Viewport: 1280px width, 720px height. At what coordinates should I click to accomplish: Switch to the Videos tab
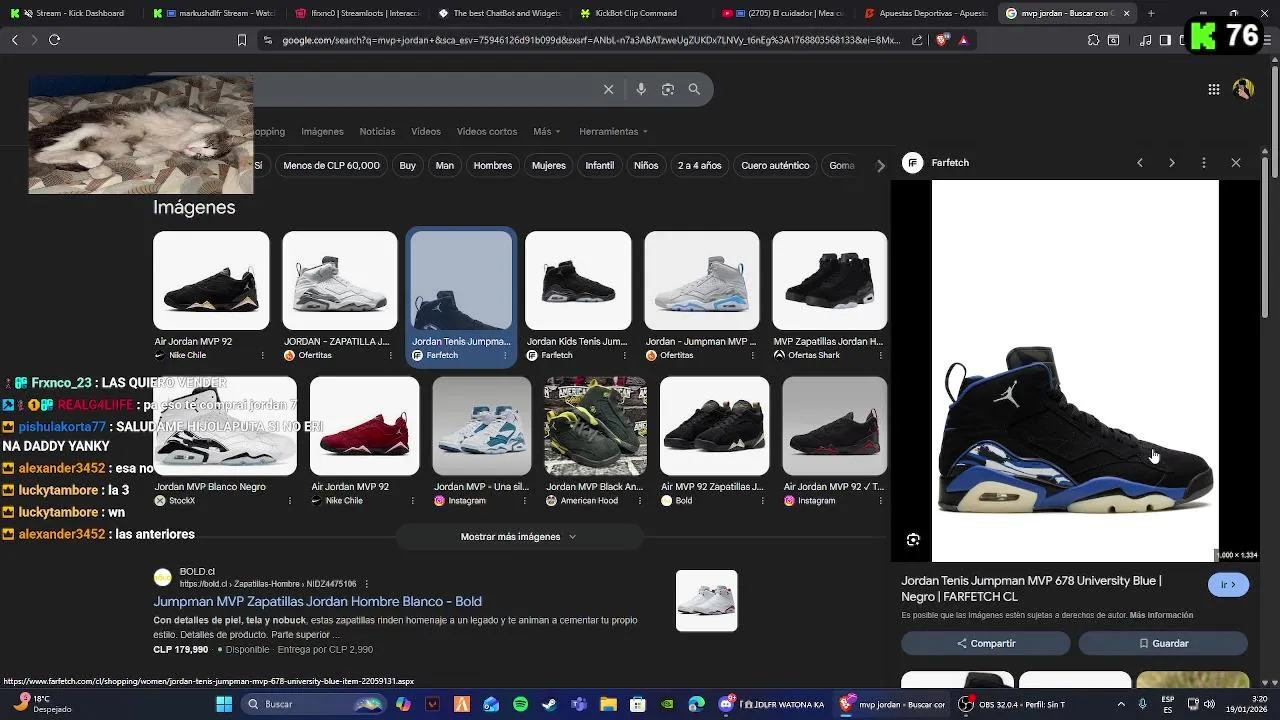[x=425, y=132]
